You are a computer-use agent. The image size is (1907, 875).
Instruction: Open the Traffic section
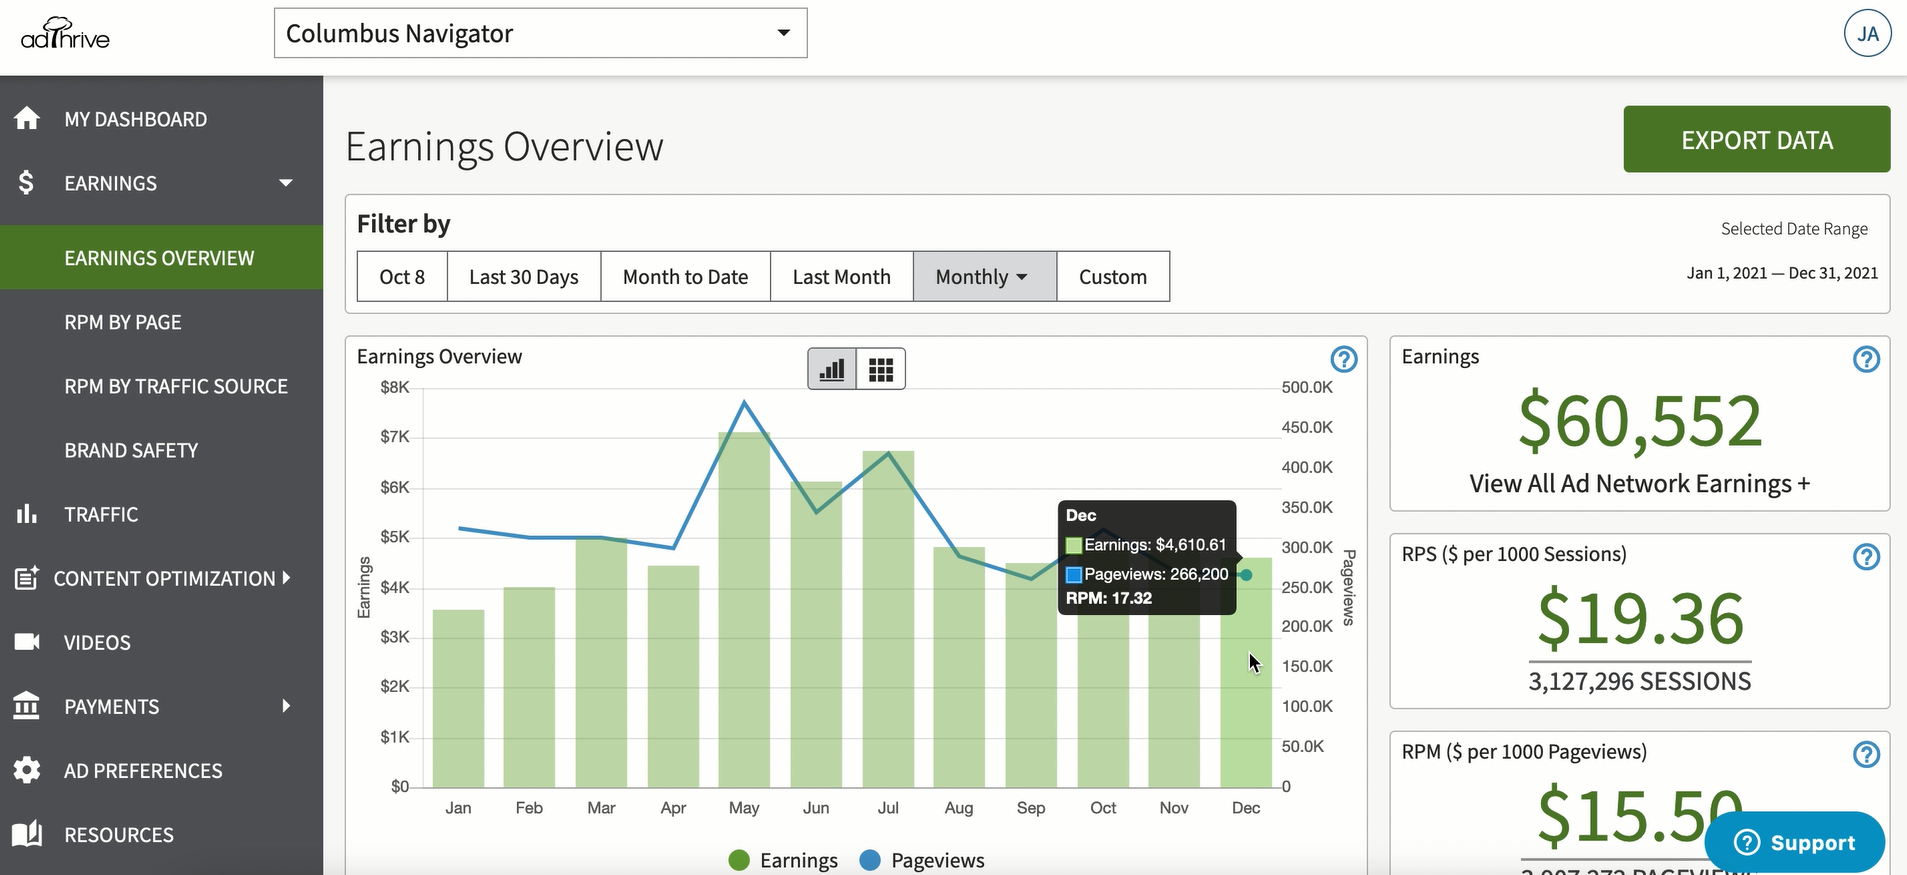coord(101,514)
